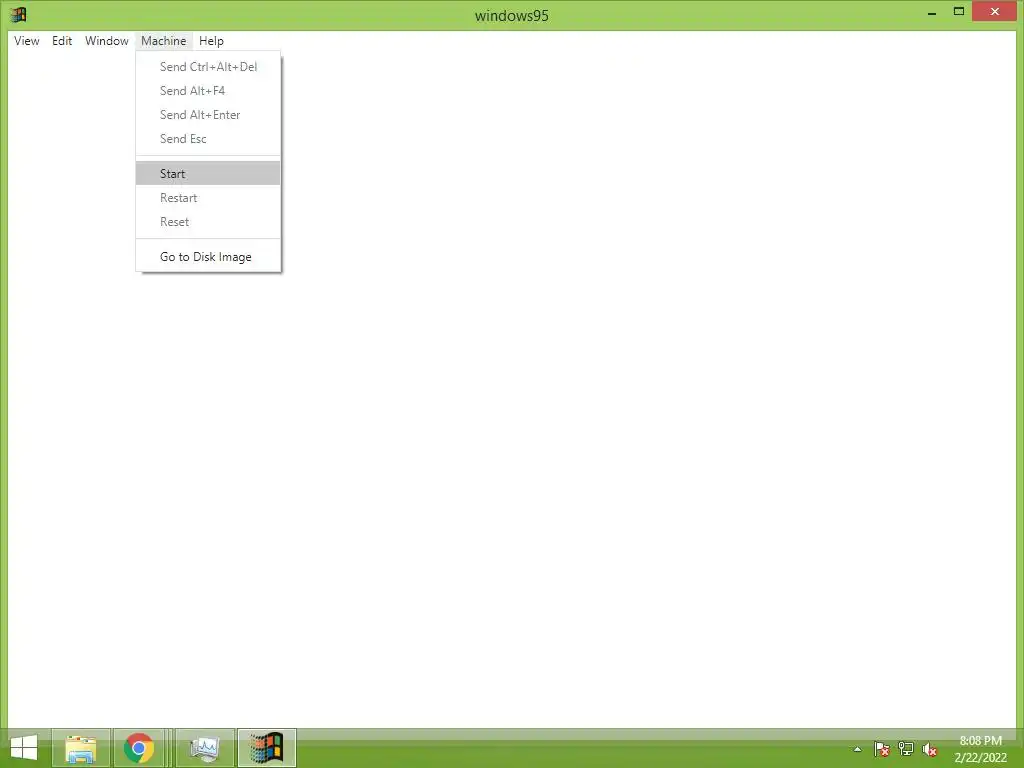The height and width of the screenshot is (768, 1024).
Task: Launch Google Chrome from the taskbar
Action: [x=139, y=748]
